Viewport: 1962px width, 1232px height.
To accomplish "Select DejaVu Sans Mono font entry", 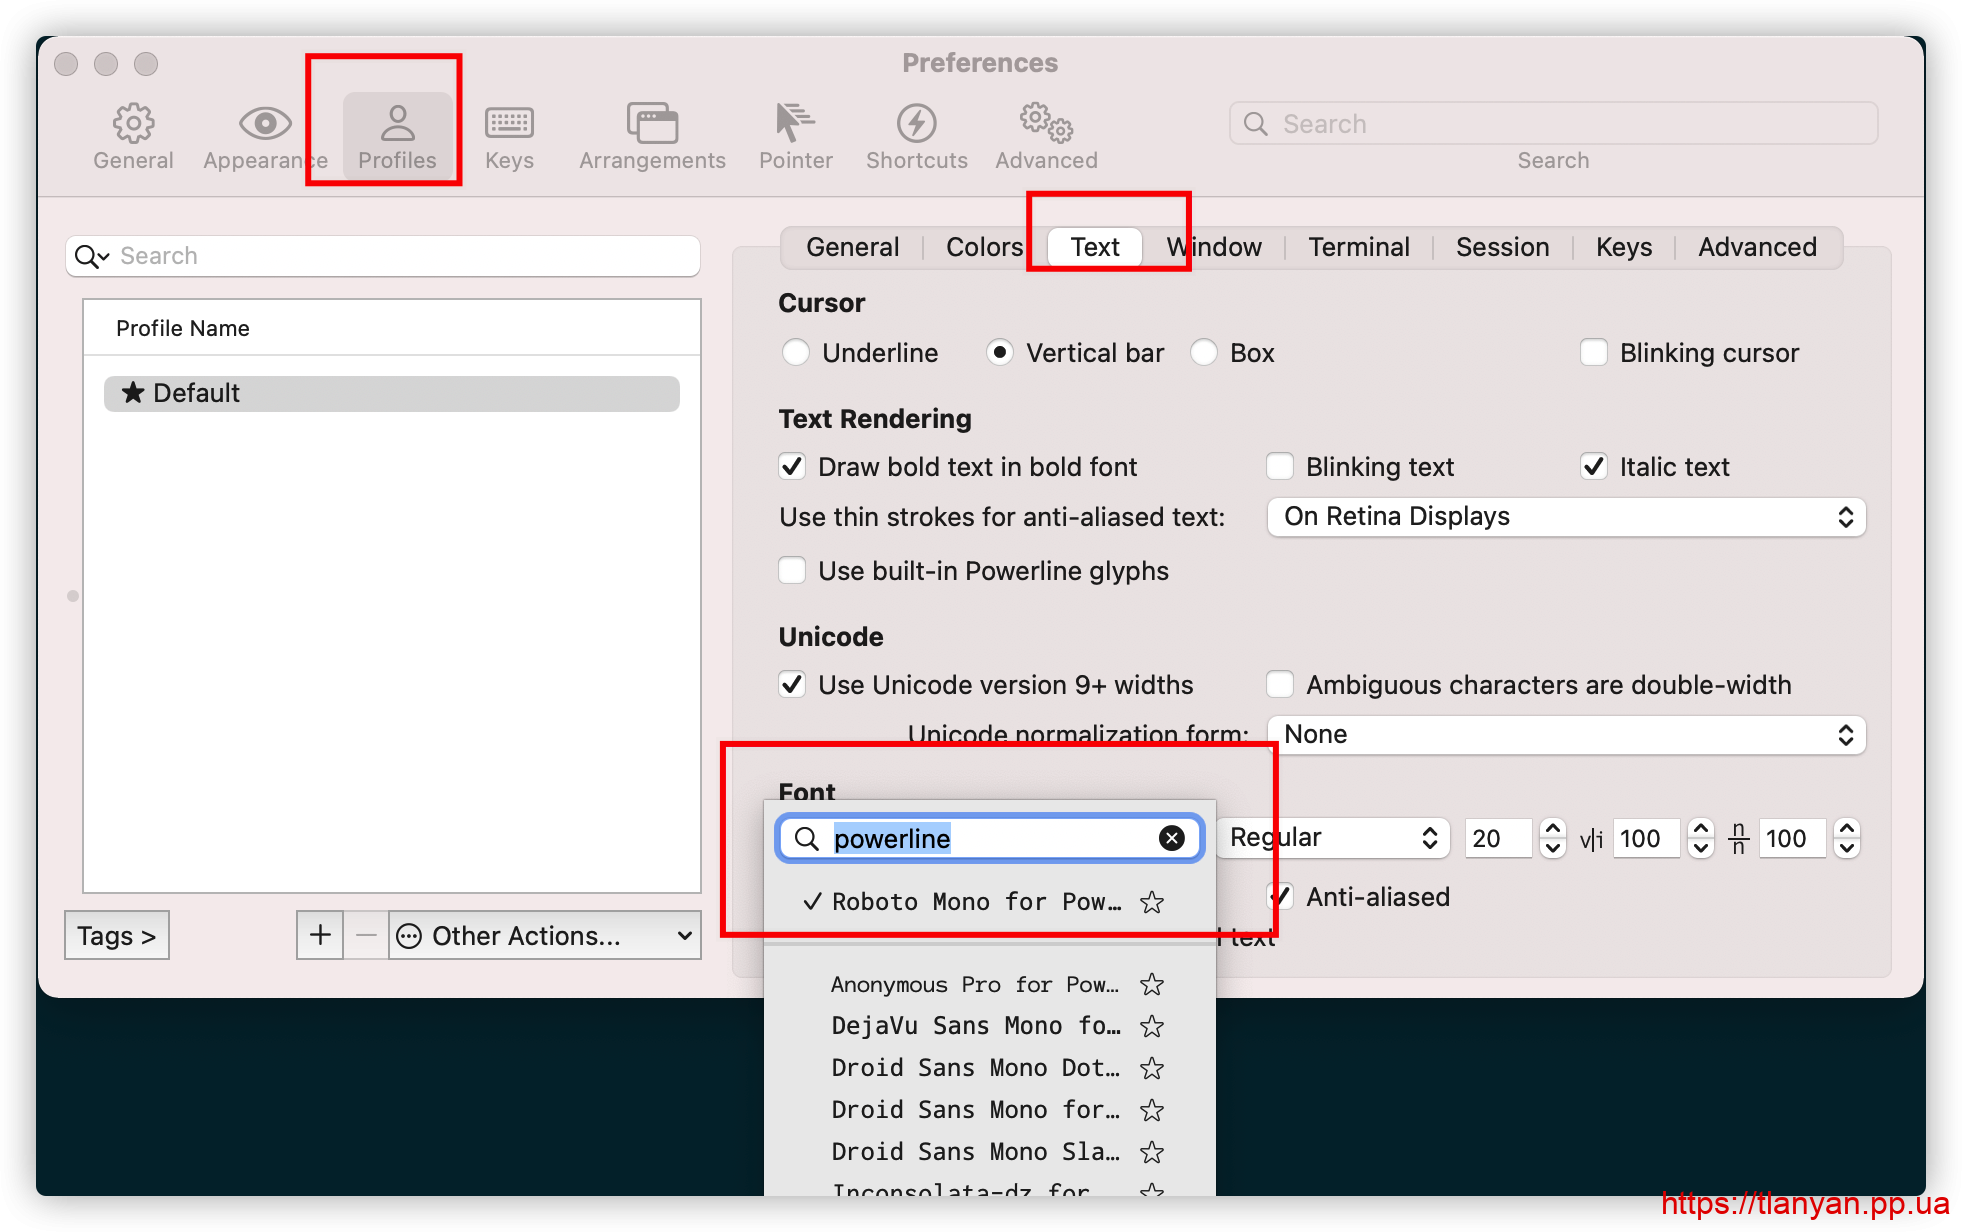I will click(x=975, y=1026).
